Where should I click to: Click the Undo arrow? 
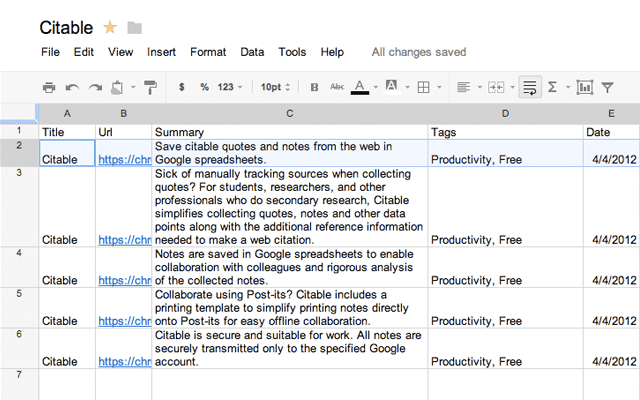click(72, 87)
